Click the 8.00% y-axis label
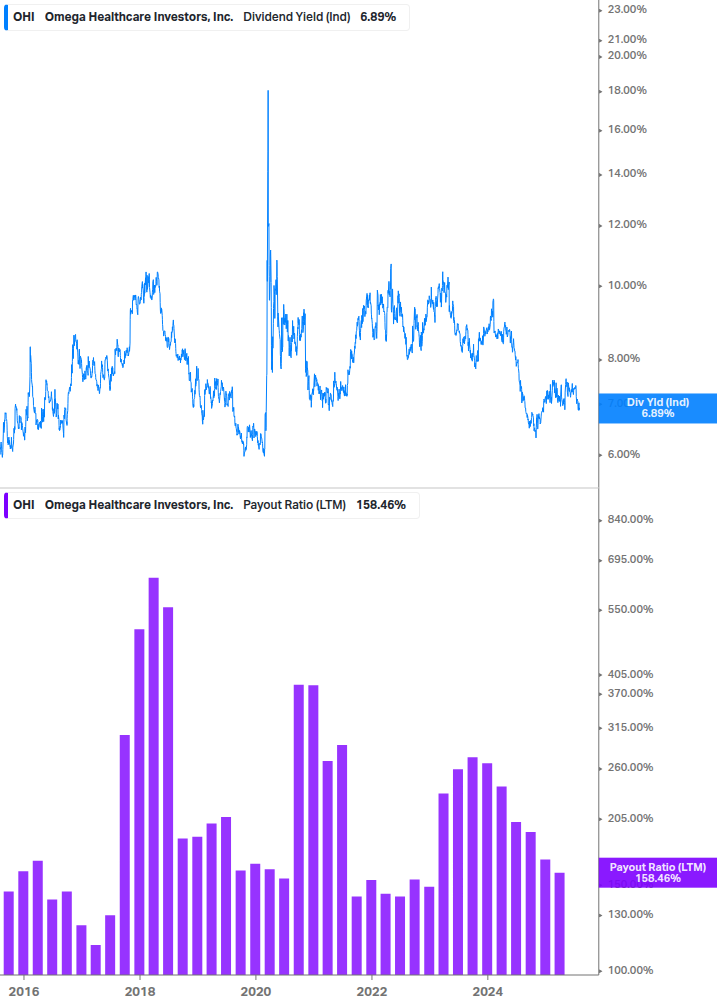 pos(623,358)
